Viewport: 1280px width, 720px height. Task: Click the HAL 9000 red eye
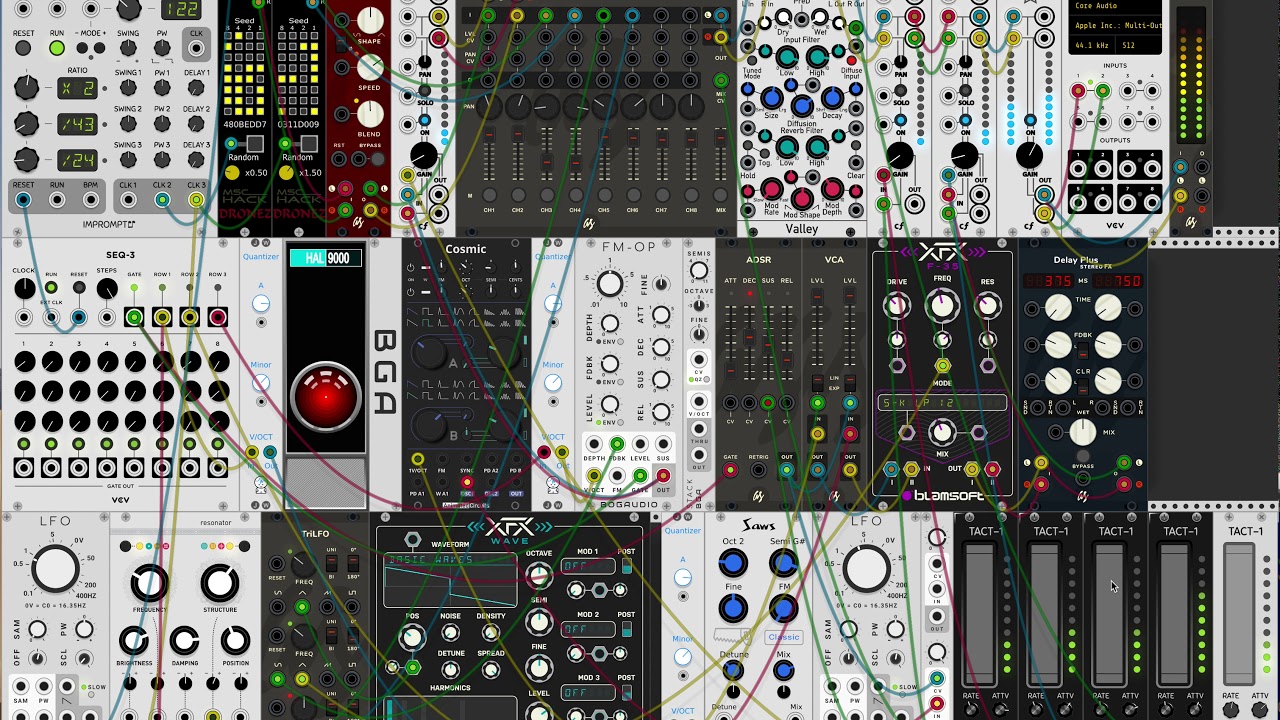point(326,397)
